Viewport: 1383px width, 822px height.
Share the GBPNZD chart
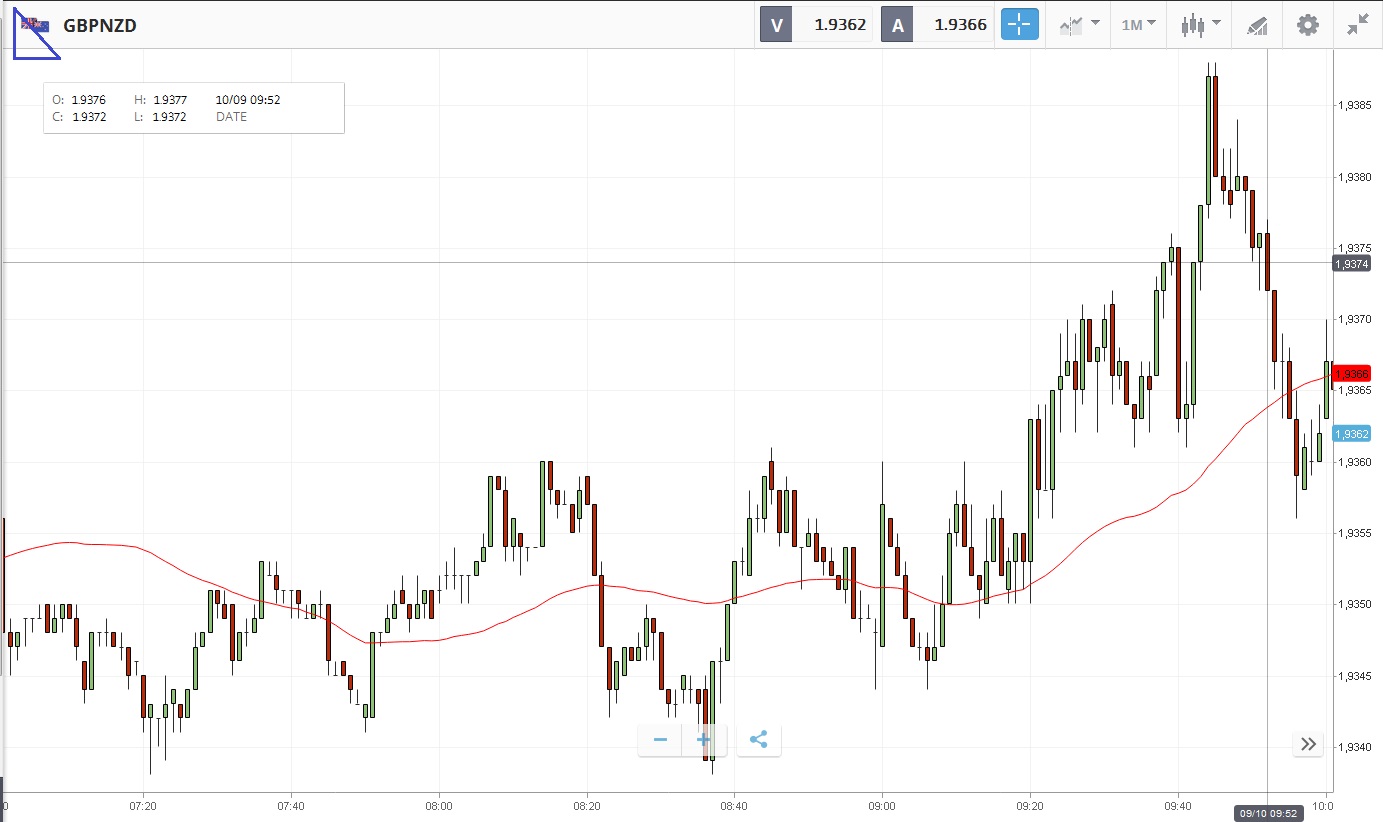[x=758, y=740]
